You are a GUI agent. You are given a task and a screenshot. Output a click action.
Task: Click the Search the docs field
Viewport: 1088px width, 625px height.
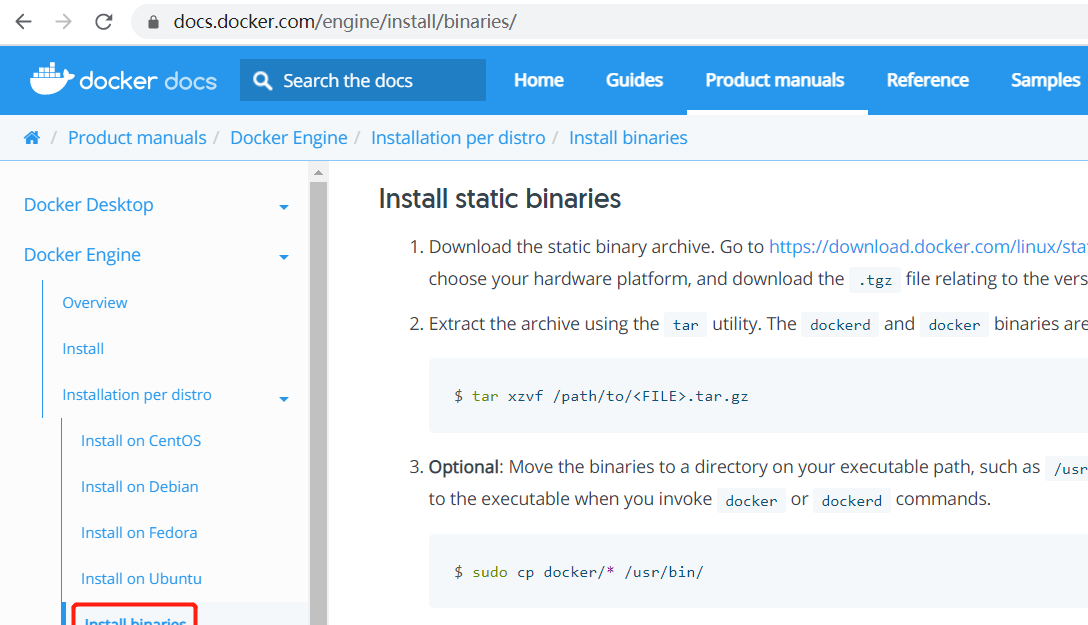click(x=363, y=80)
